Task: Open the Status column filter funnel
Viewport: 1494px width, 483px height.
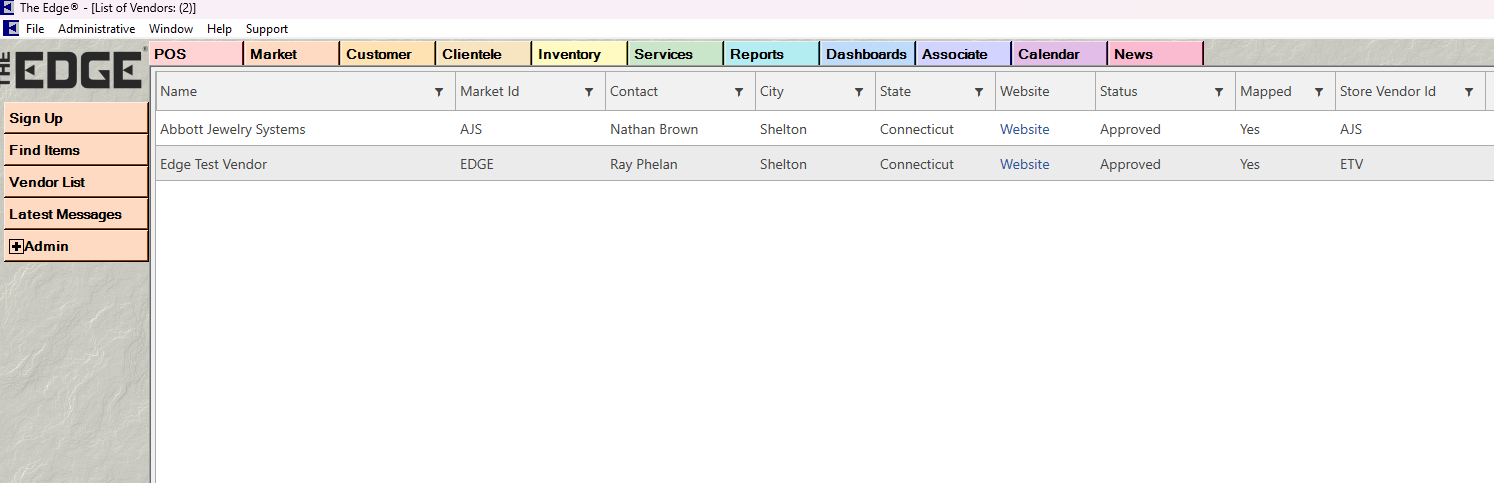Action: 1219,92
